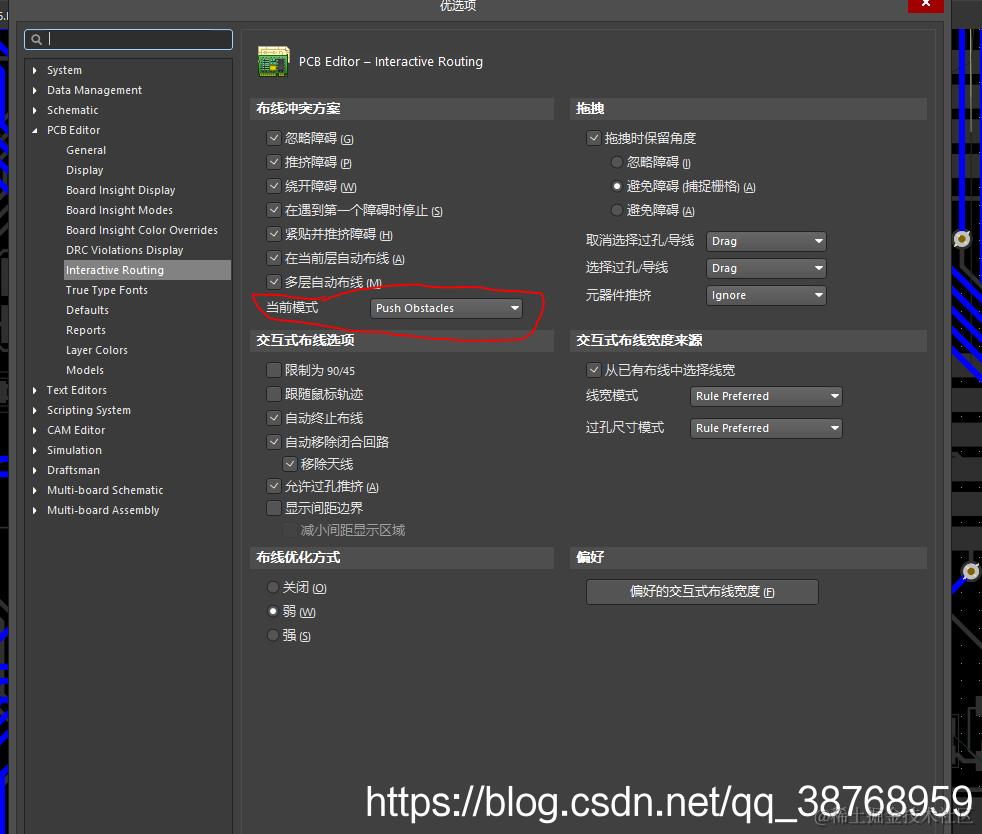
Task: Expand the Draftsman tree node
Action: click(34, 470)
